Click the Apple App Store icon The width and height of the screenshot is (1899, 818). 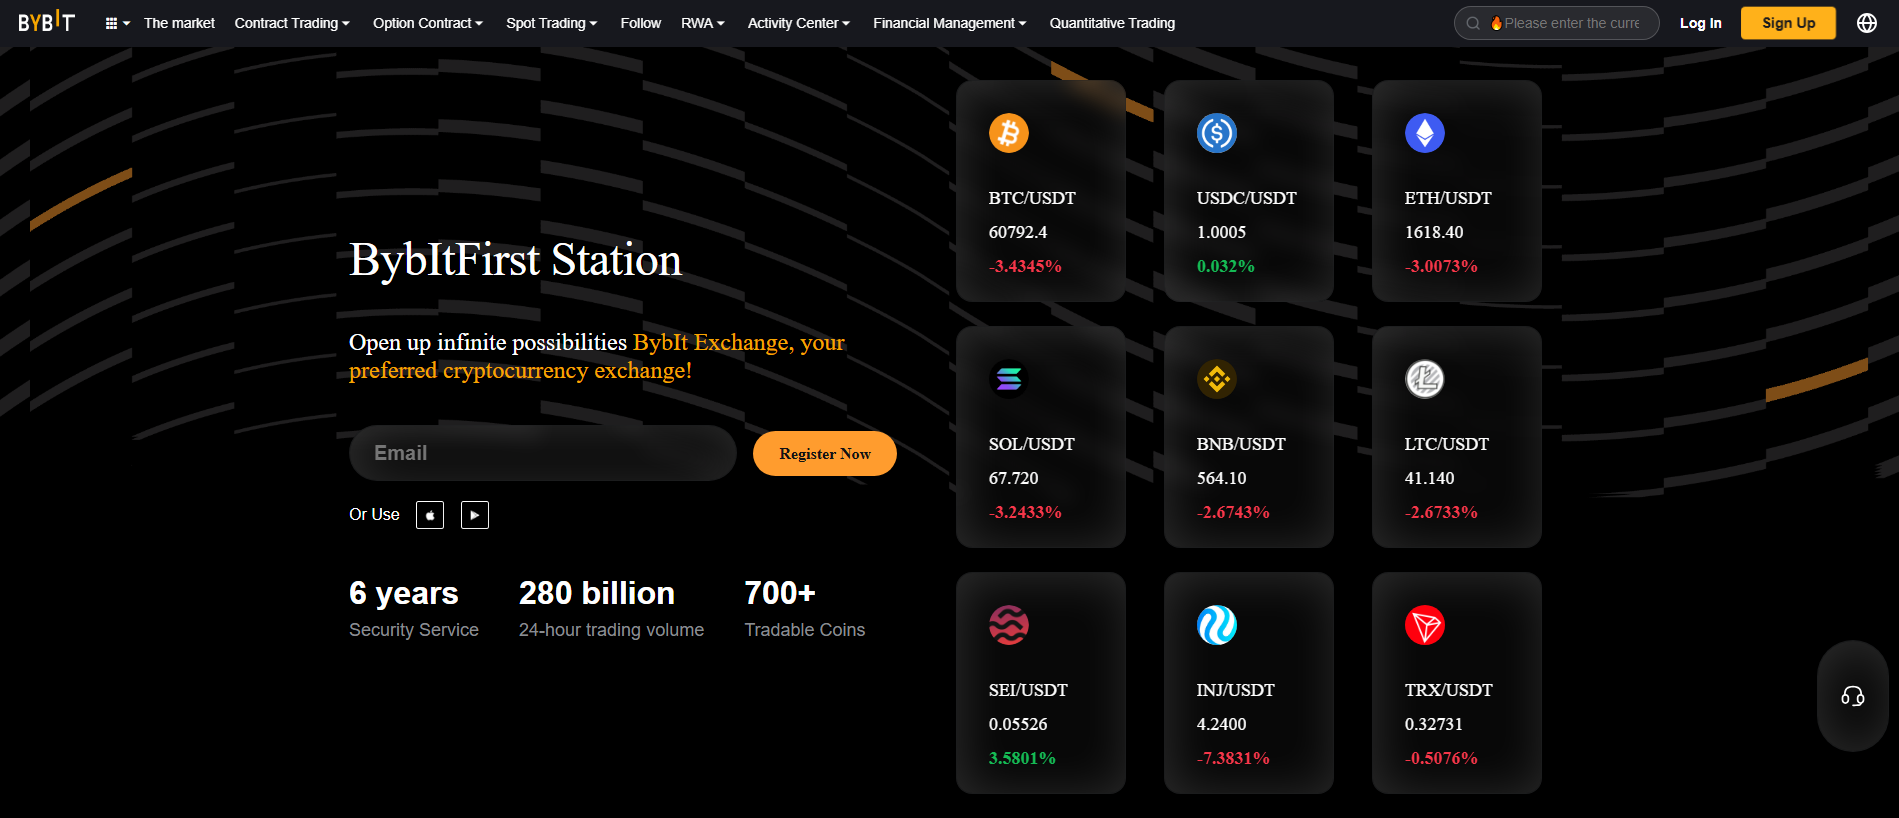[430, 515]
